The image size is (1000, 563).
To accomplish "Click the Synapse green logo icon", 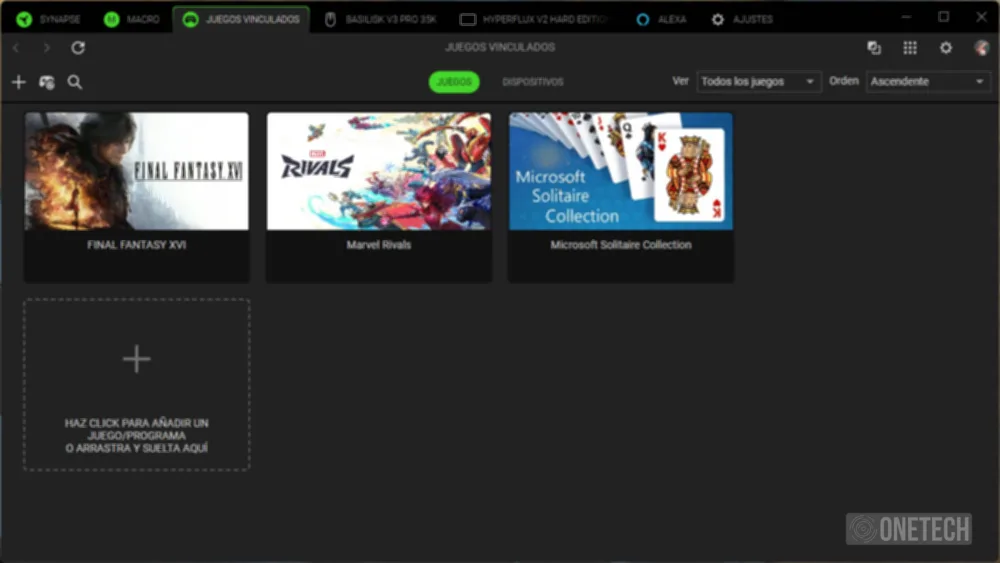I will tap(24, 19).
